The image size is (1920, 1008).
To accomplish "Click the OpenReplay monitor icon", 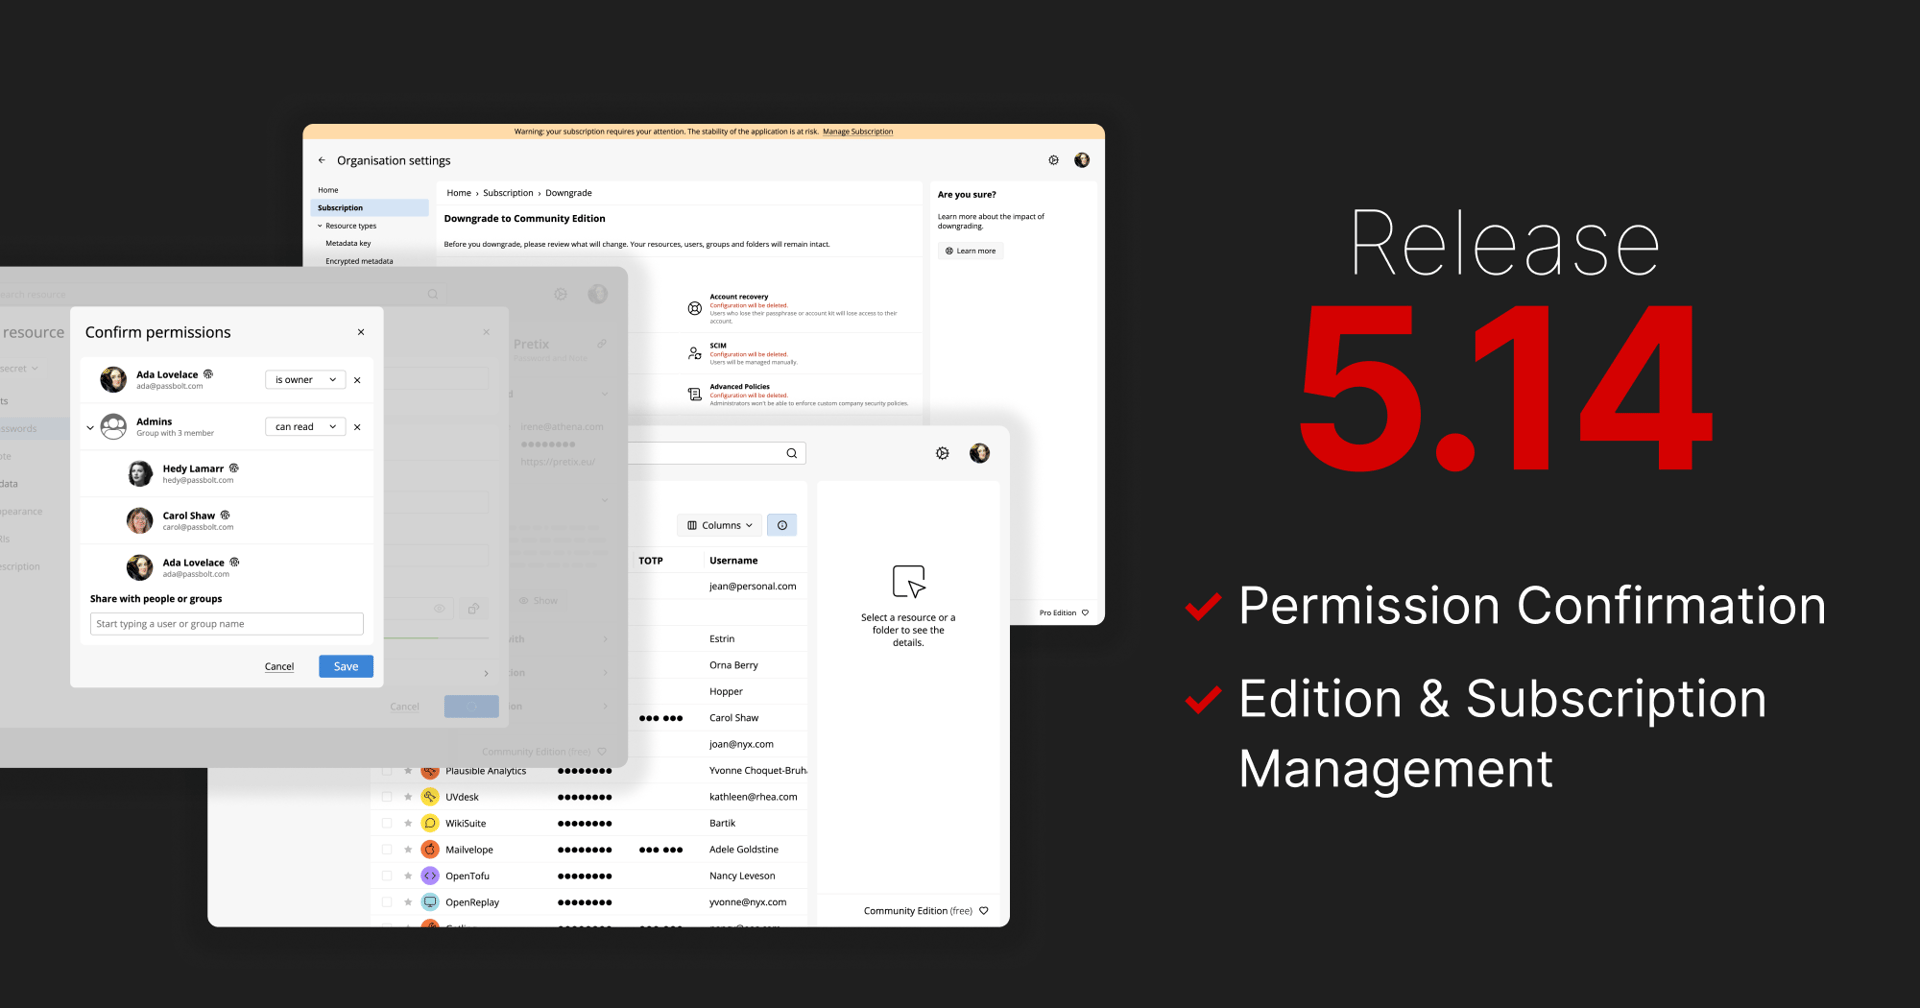I will coord(430,902).
